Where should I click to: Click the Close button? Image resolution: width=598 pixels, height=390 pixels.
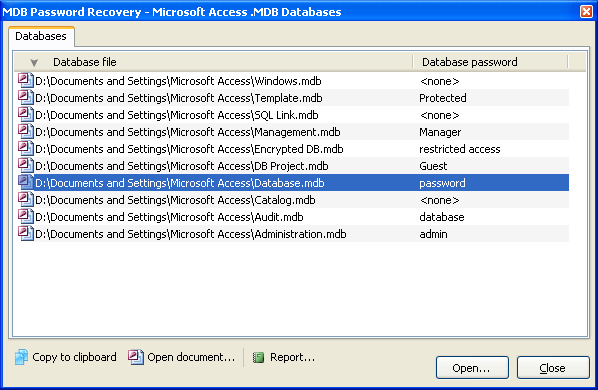coord(553,368)
